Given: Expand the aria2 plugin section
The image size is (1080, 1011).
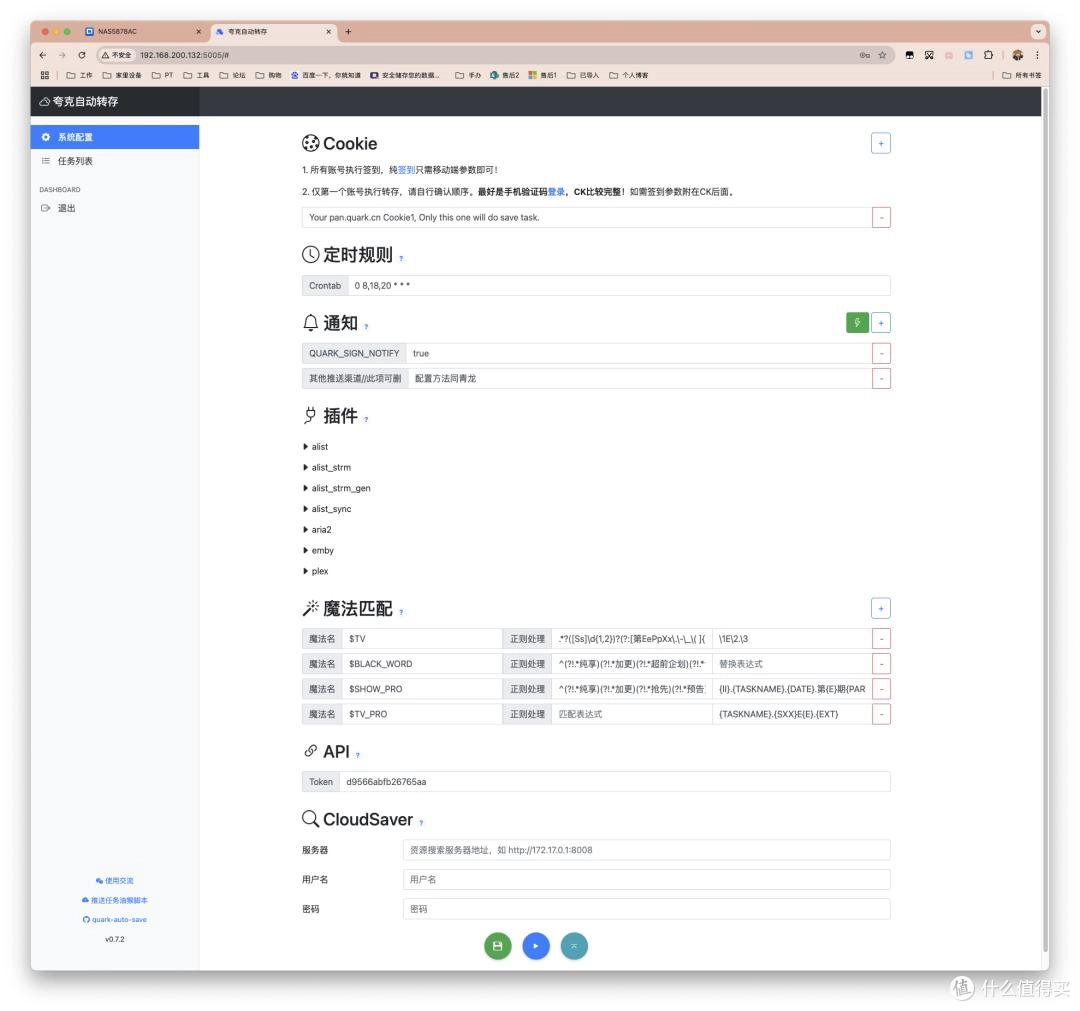Looking at the screenshot, I should point(317,530).
